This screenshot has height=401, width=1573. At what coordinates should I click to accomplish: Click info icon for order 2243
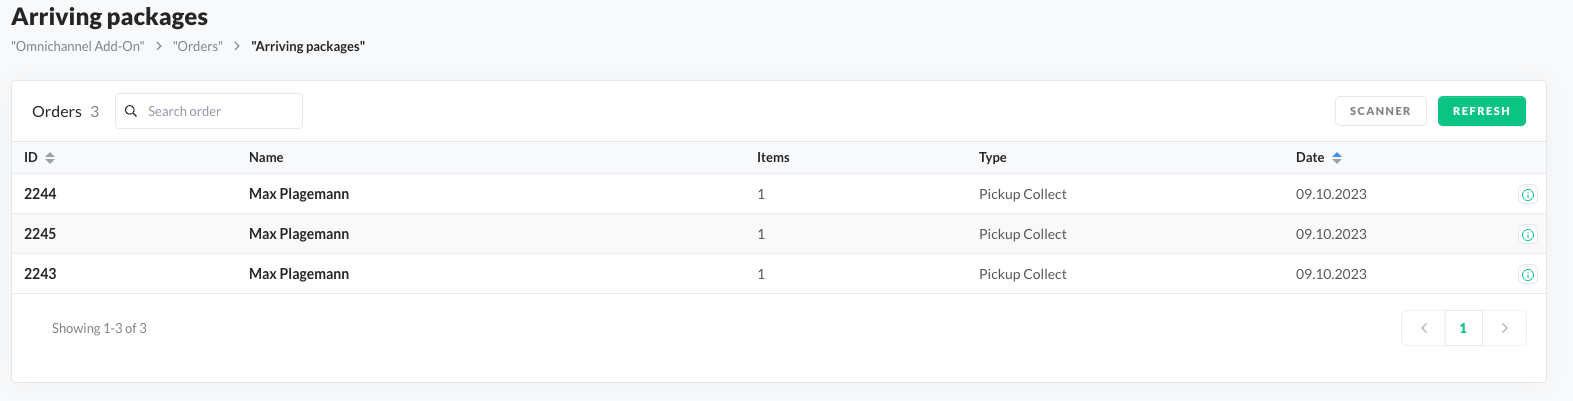point(1527,275)
